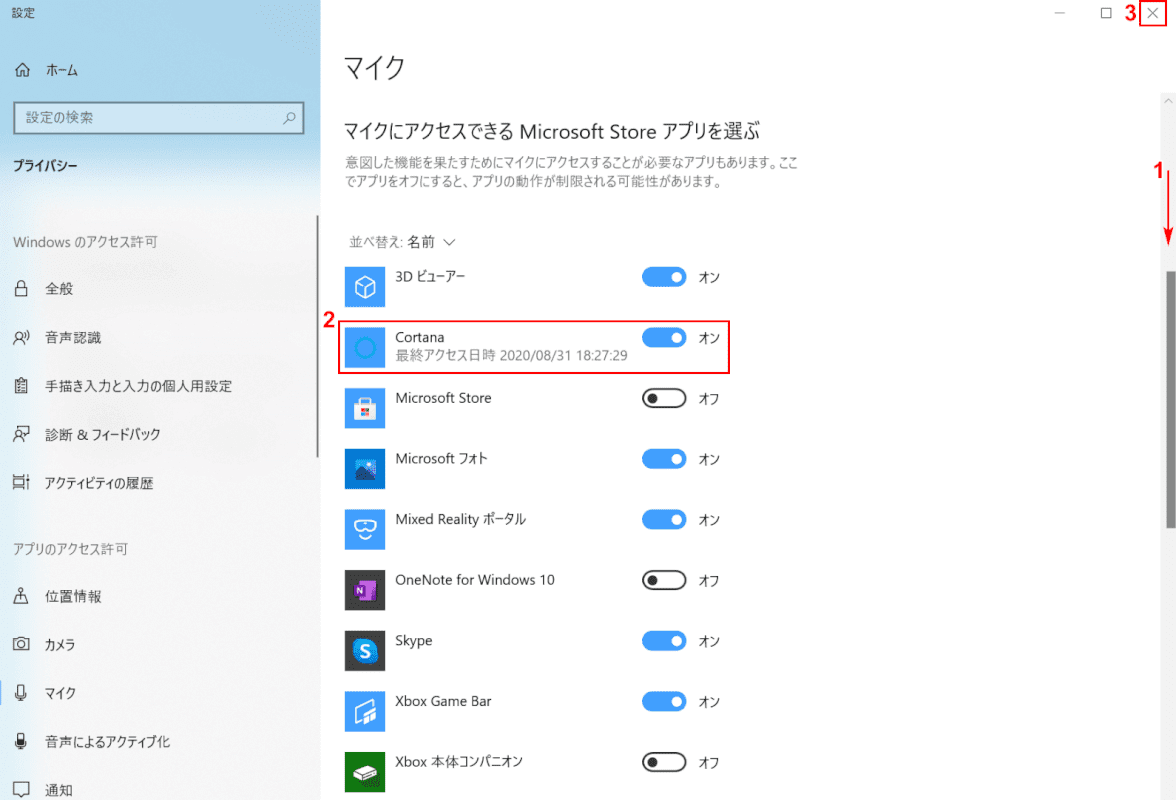The image size is (1176, 800).
Task: Click the microphone icon beside マイク
Action: pos(21,693)
